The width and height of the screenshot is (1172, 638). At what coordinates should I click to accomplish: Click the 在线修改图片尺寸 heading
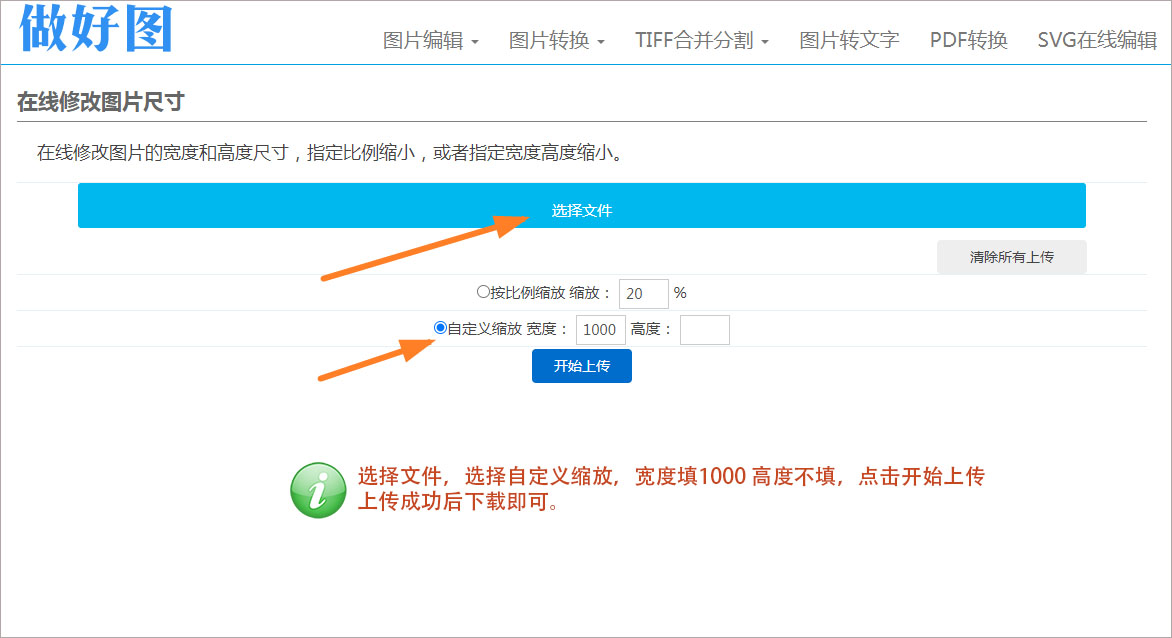pos(101,102)
